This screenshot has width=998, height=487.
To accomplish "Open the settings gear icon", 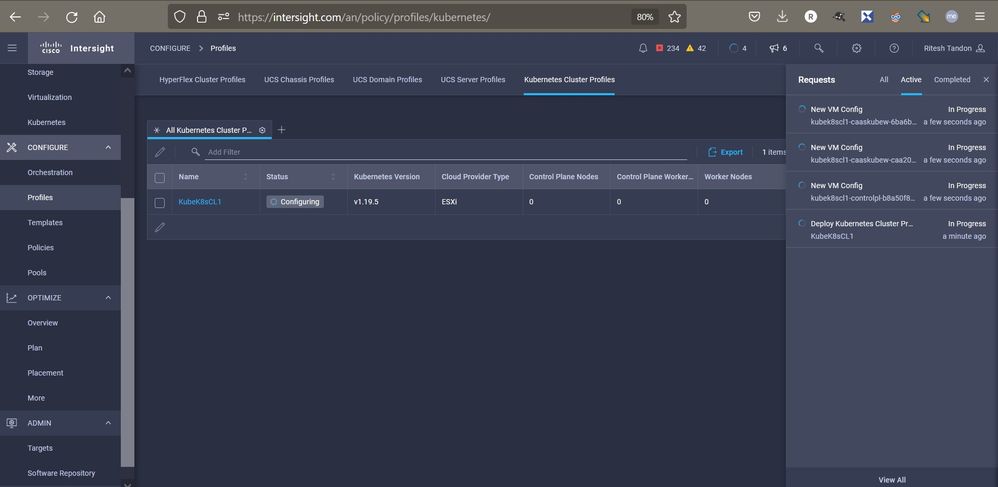I will pos(857,48).
